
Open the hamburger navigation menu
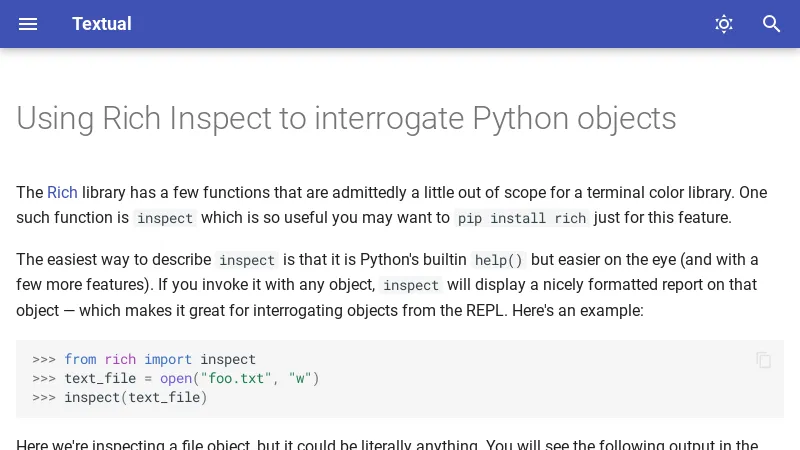tap(28, 24)
